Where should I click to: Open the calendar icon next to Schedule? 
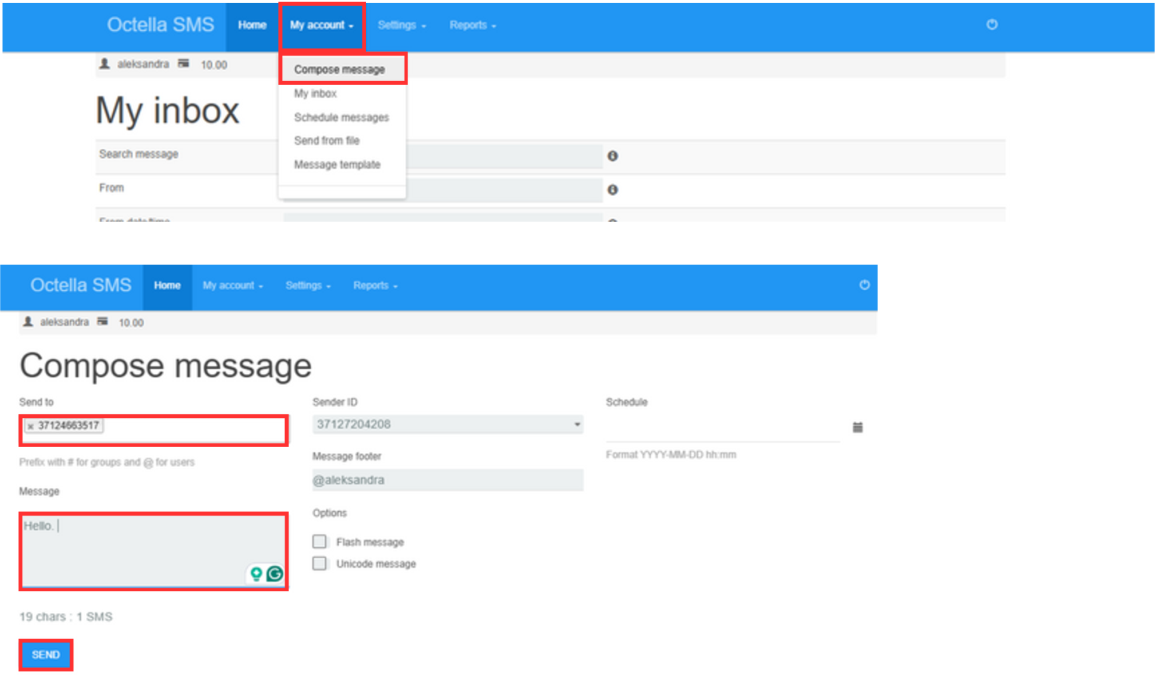(x=857, y=427)
